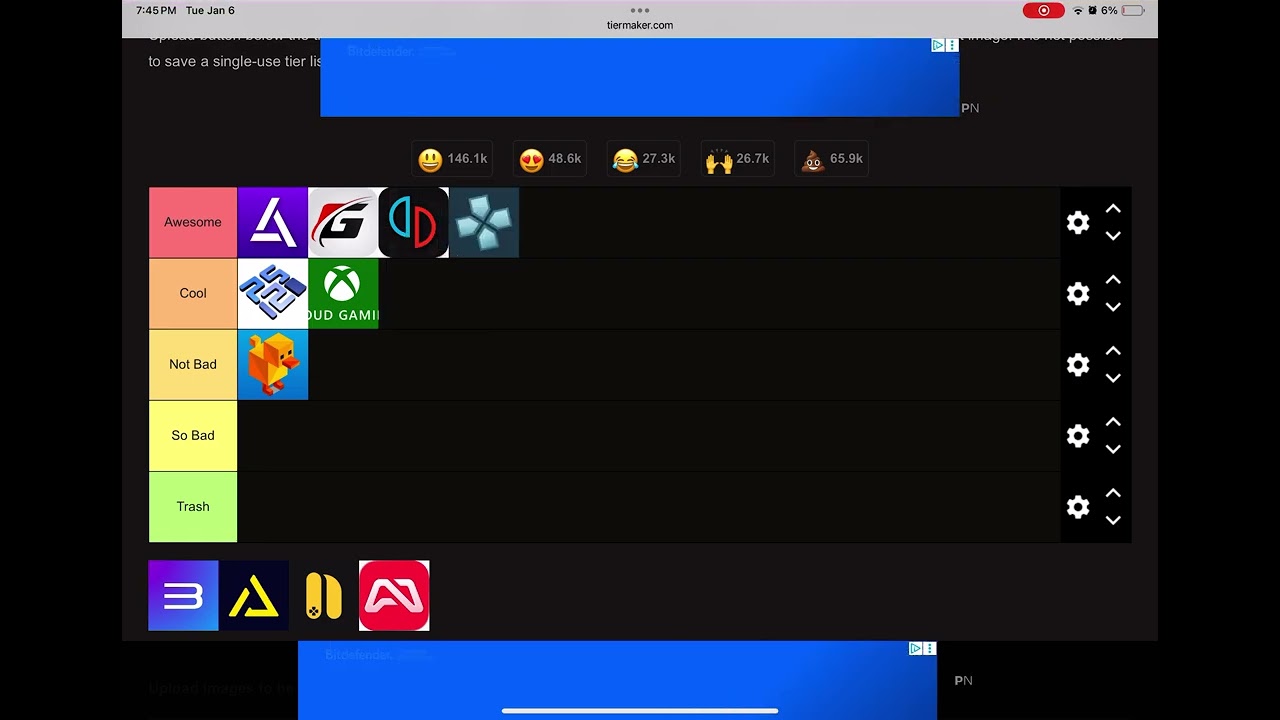Image resolution: width=1280 pixels, height=720 pixels.
Task: Select the Xbox Cloud Gaming icon in Cool tier
Action: coord(343,293)
